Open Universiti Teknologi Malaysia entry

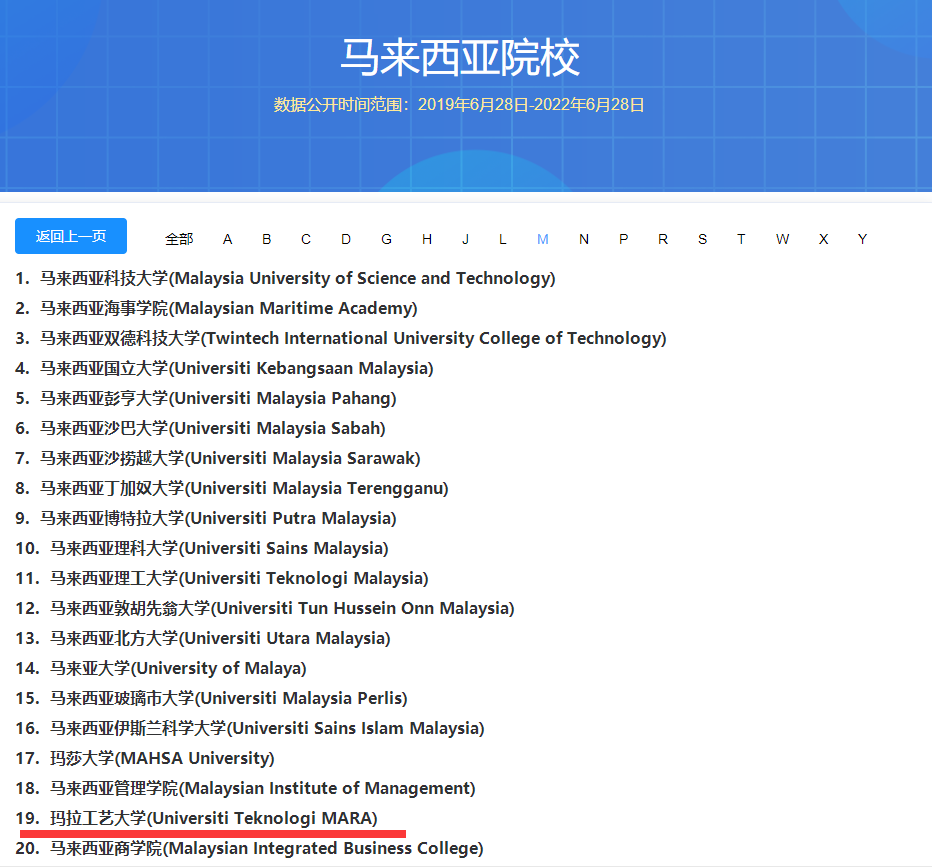[239, 578]
